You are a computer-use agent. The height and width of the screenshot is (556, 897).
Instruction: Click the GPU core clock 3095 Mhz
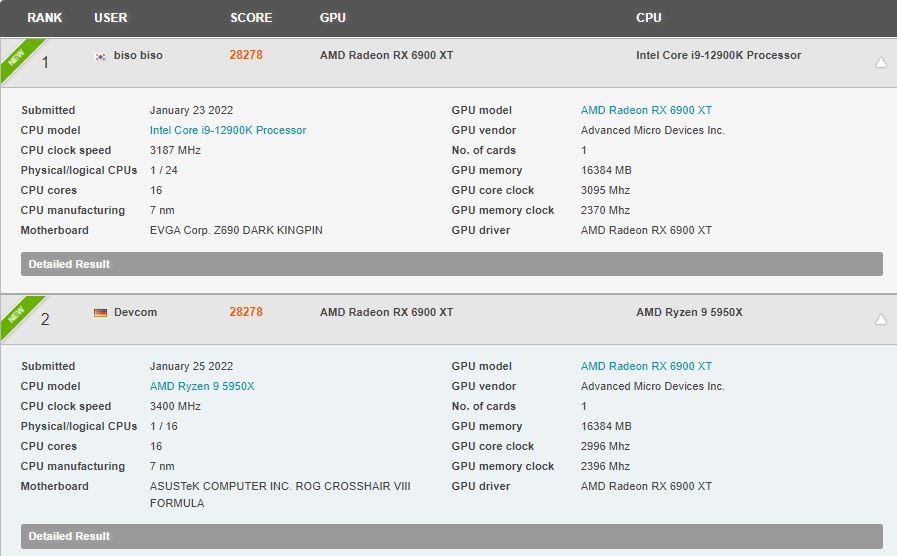tap(605, 190)
